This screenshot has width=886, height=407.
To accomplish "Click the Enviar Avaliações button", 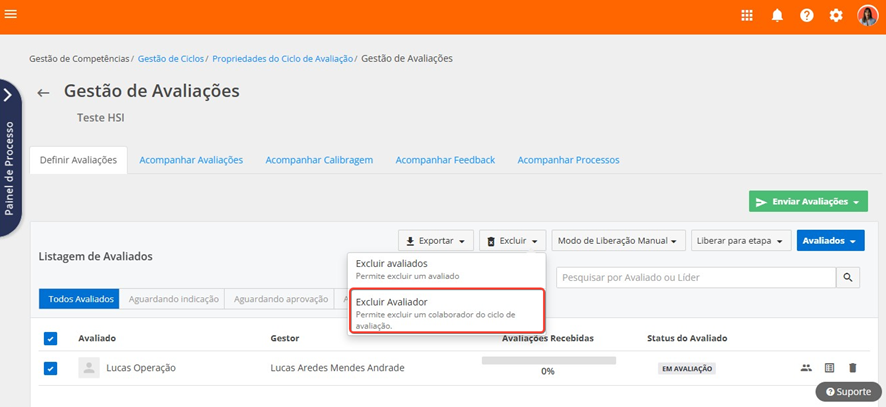I will point(808,202).
